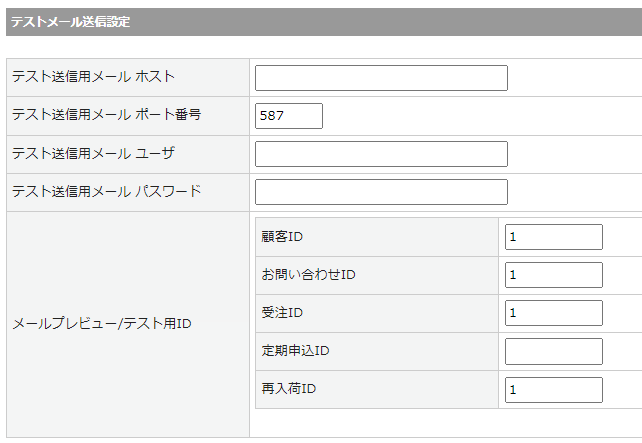This screenshot has width=642, height=443.
Task: Focus the 再入荷ID input box
Action: 553,389
